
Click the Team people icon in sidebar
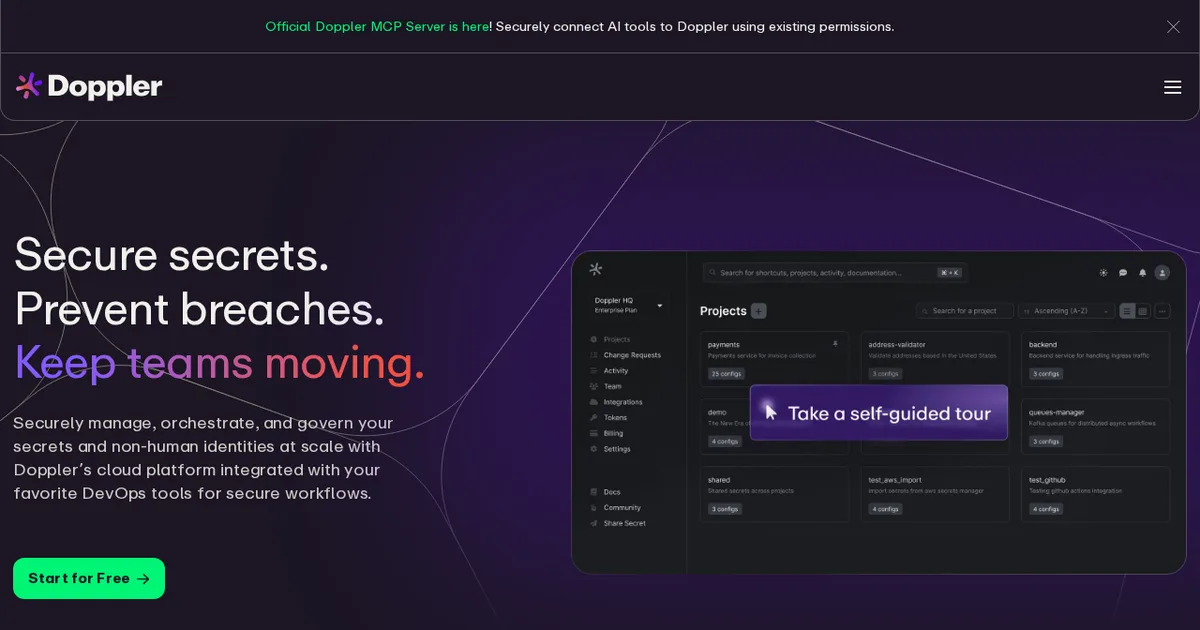coord(594,386)
